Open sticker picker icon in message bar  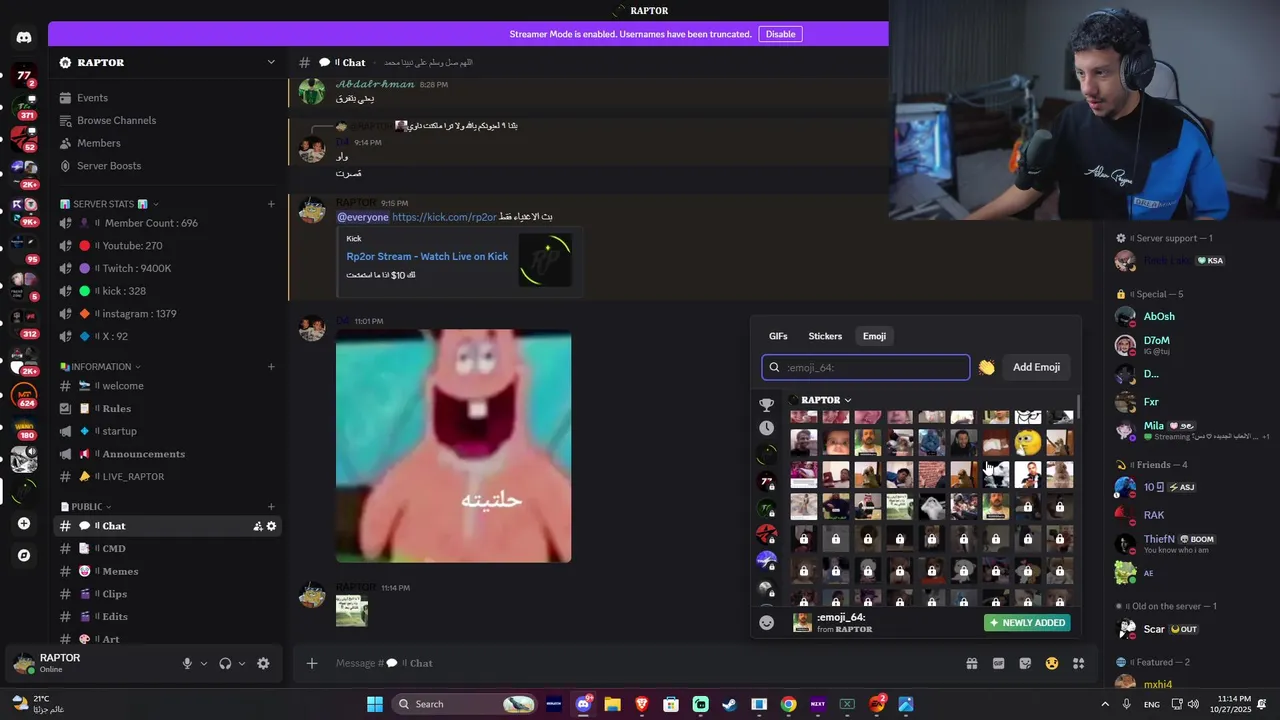[1025, 663]
